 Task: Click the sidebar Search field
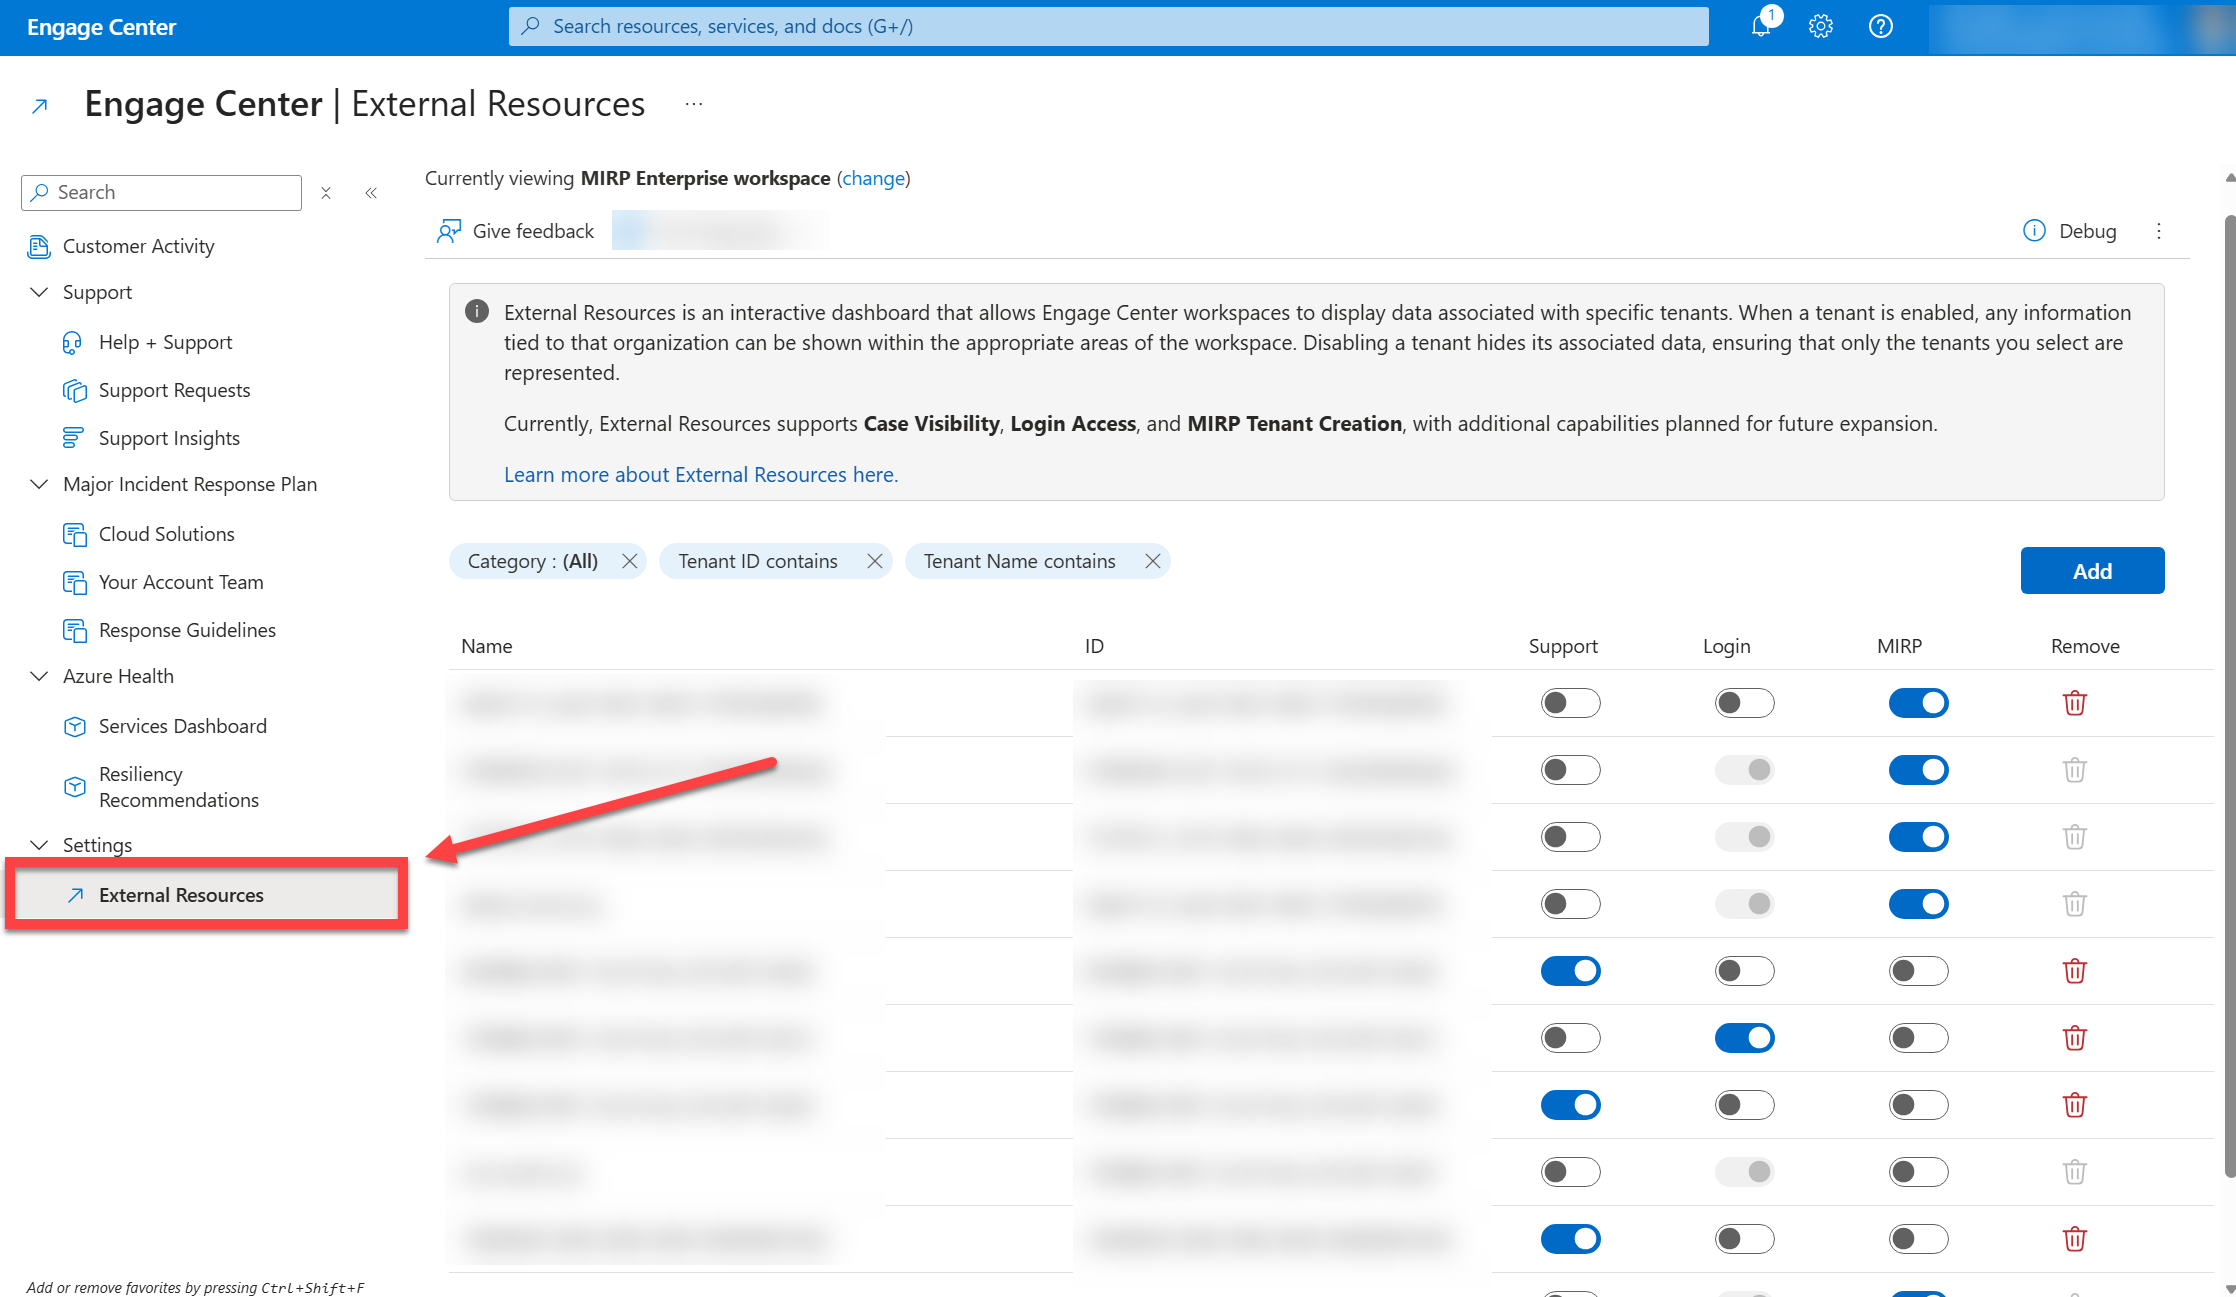pos(161,193)
